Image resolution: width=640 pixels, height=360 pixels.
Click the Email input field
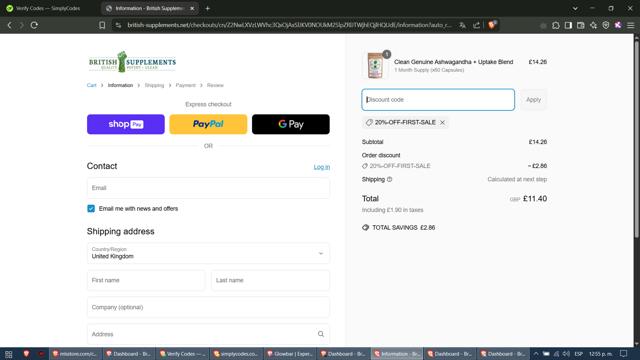[208, 188]
